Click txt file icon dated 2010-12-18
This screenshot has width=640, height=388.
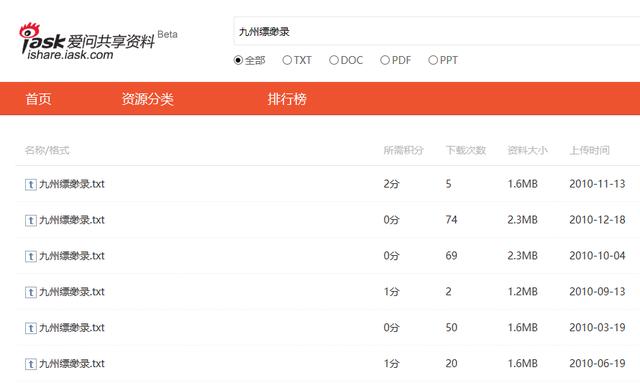pyautogui.click(x=31, y=221)
